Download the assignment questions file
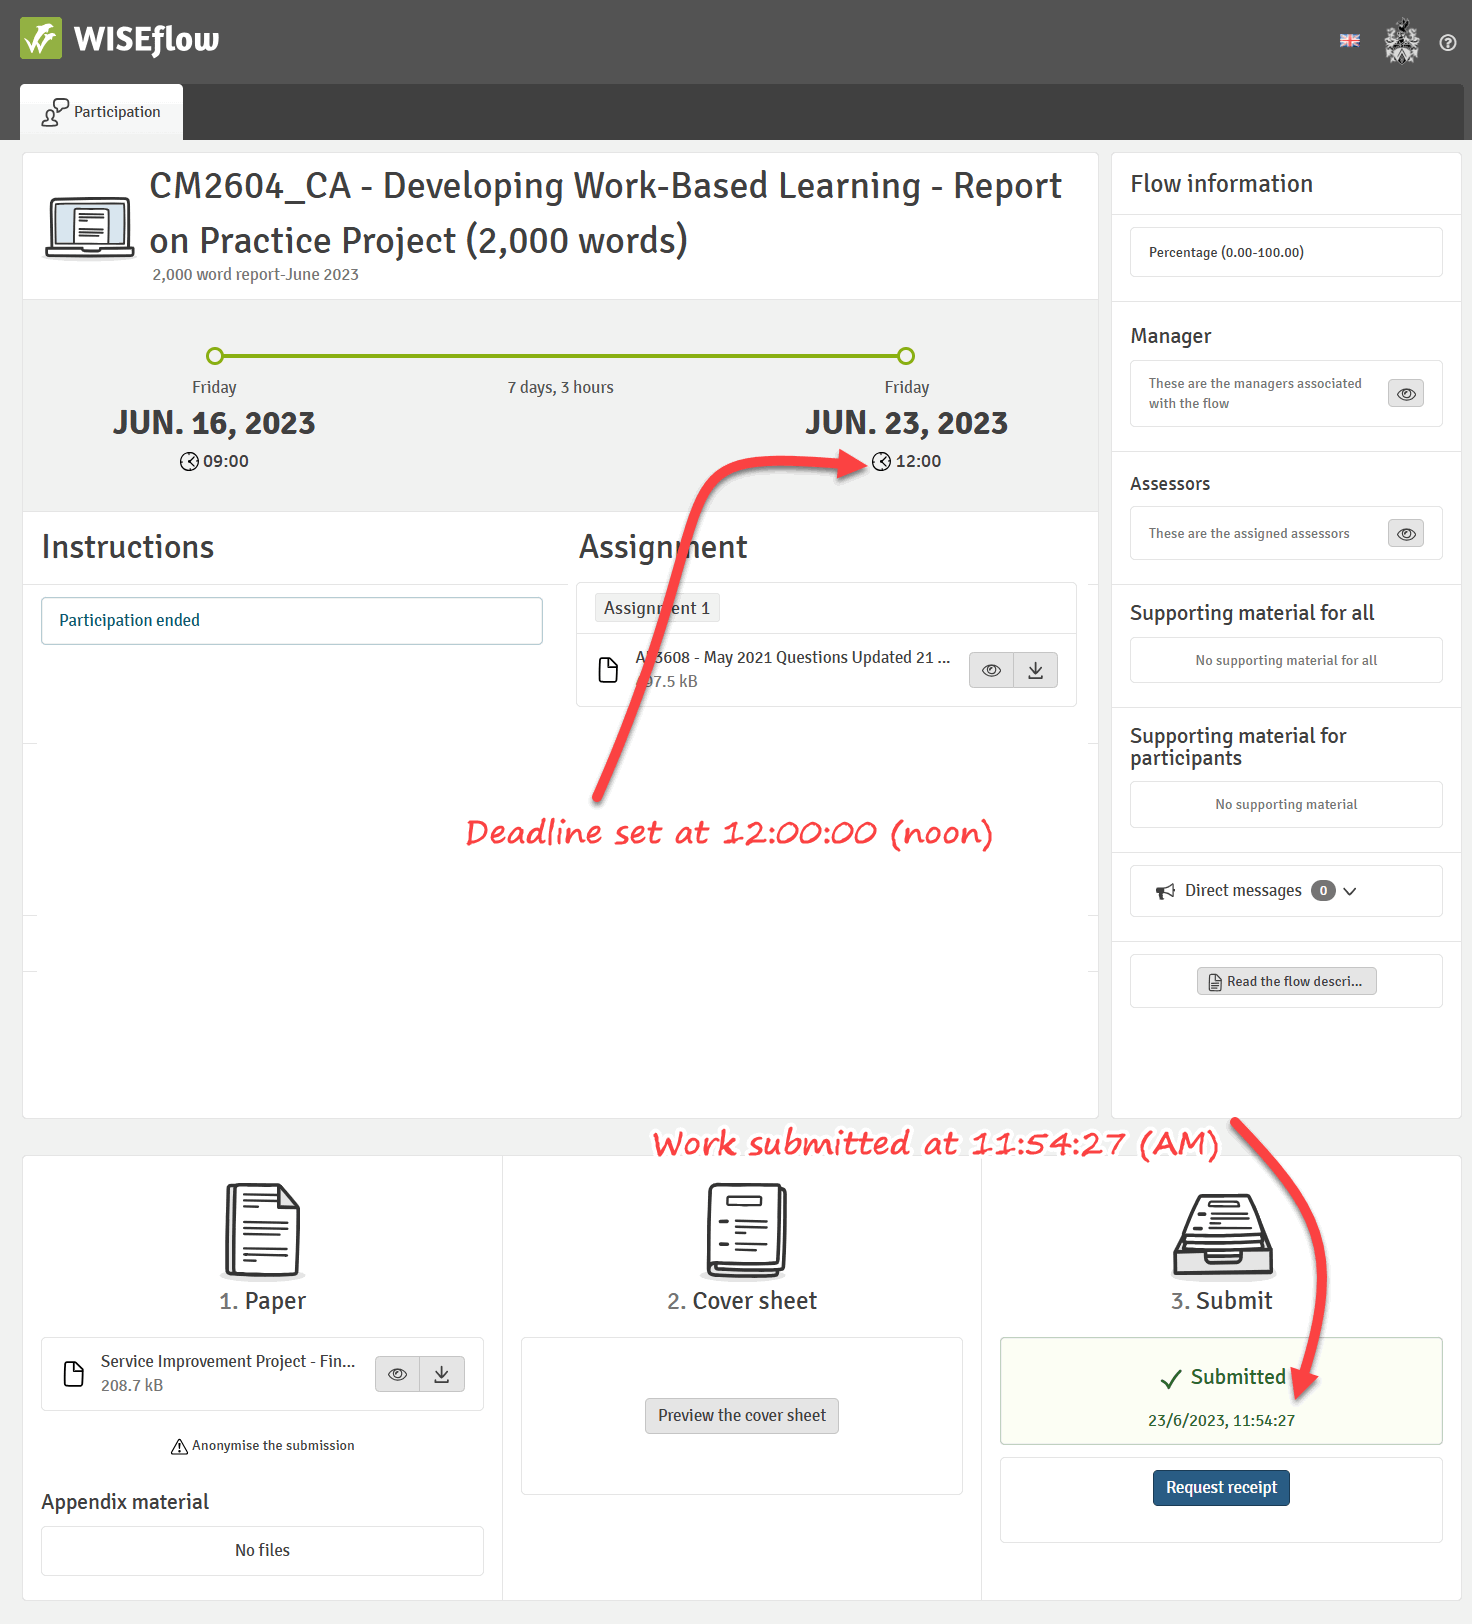Image resolution: width=1472 pixels, height=1624 pixels. coord(1035,670)
